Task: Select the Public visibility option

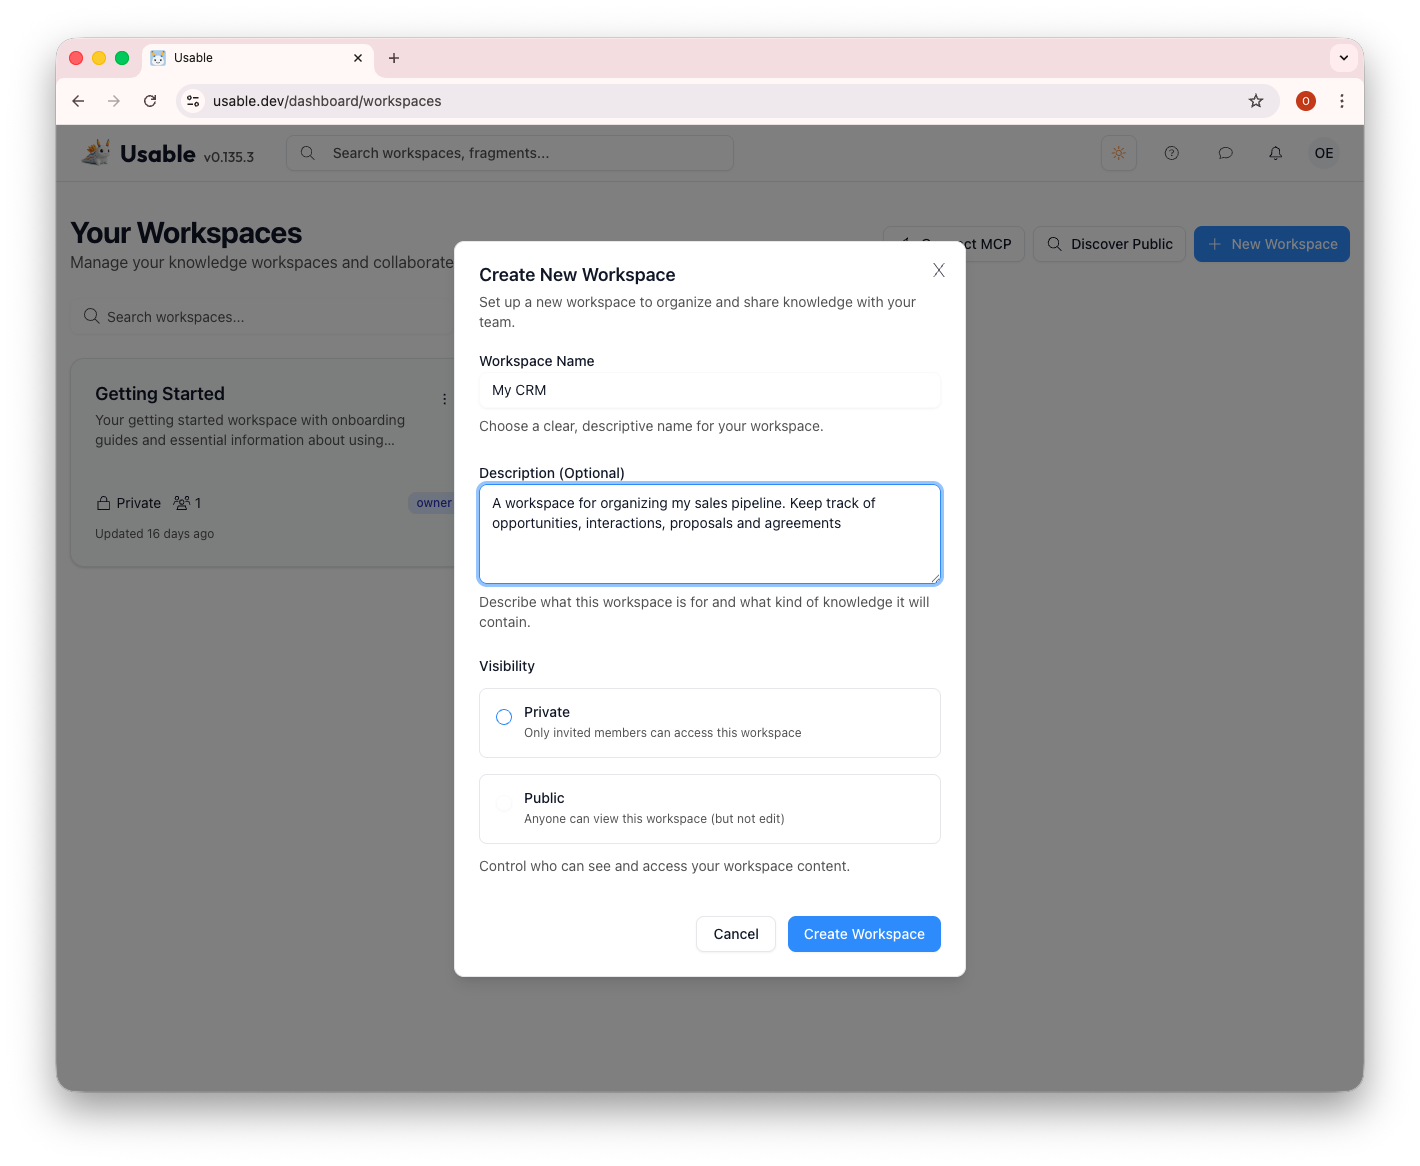Action: [504, 803]
